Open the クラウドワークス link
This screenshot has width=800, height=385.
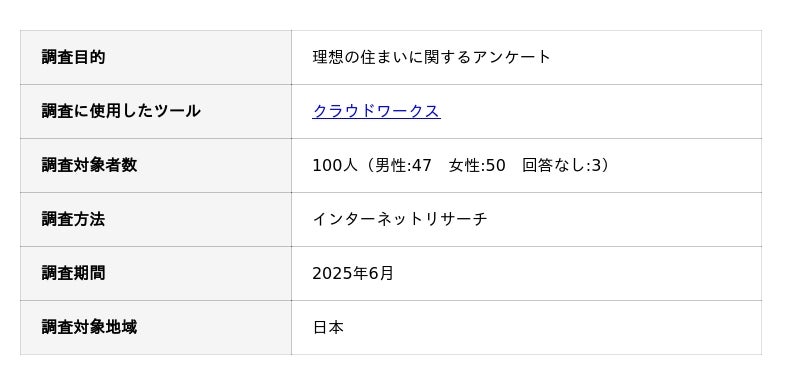click(376, 111)
